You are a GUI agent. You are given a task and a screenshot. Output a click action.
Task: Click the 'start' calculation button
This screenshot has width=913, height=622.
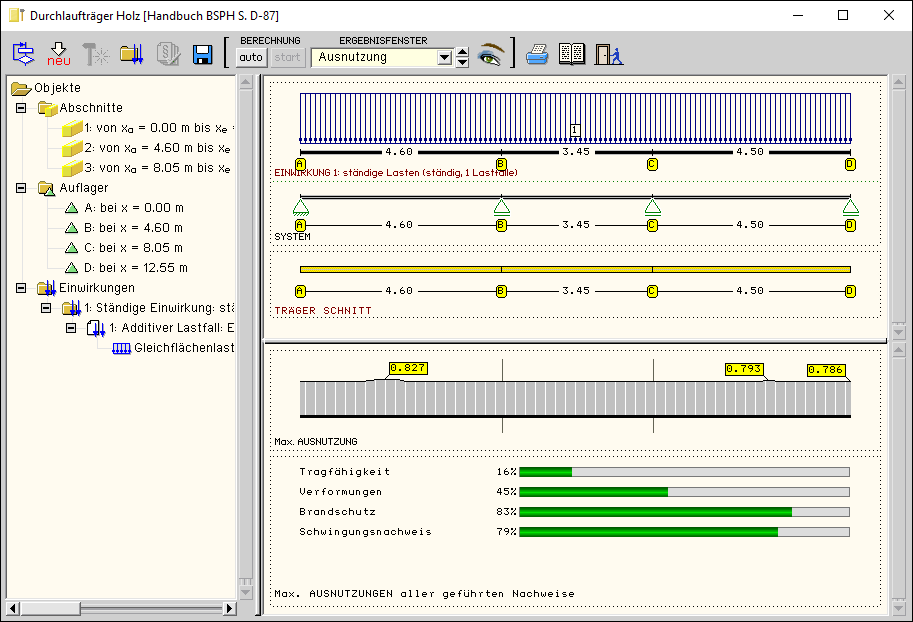tap(287, 57)
